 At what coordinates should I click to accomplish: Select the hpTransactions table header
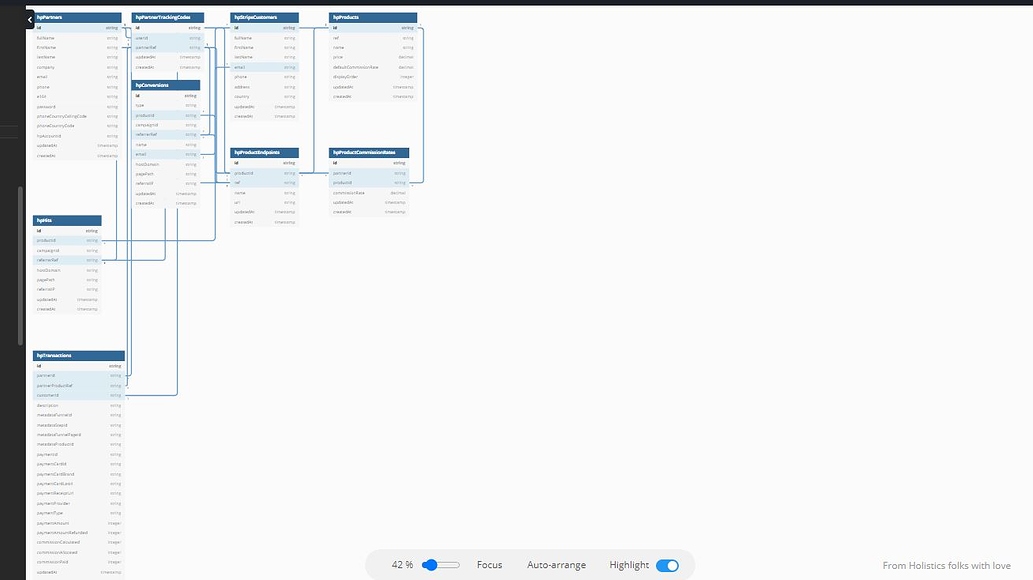click(78, 355)
